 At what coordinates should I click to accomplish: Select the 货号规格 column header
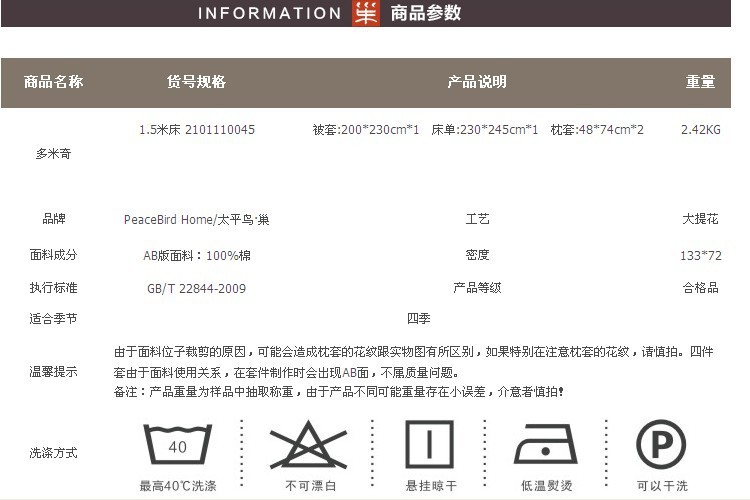196,82
